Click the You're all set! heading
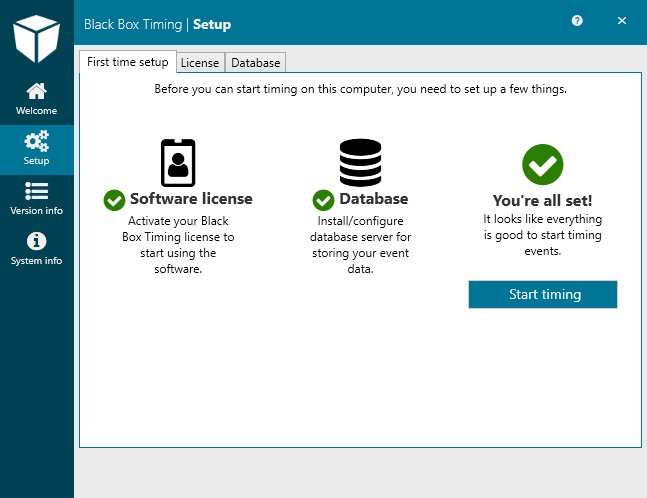Viewport: 647px width, 498px height. pos(543,201)
